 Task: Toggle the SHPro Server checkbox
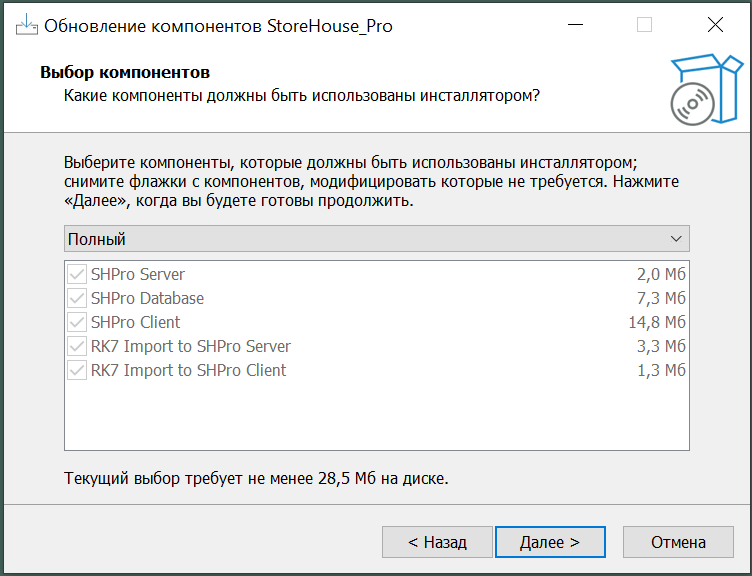click(x=77, y=274)
